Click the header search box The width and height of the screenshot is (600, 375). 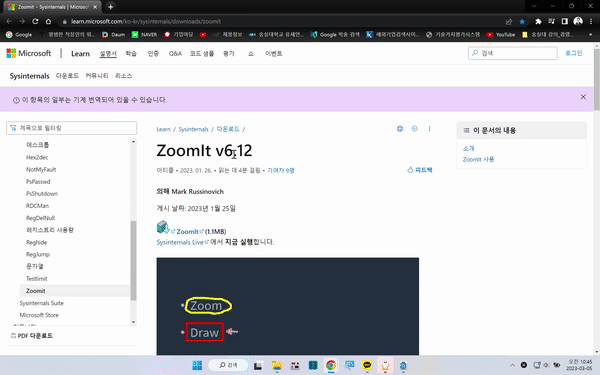(513, 53)
